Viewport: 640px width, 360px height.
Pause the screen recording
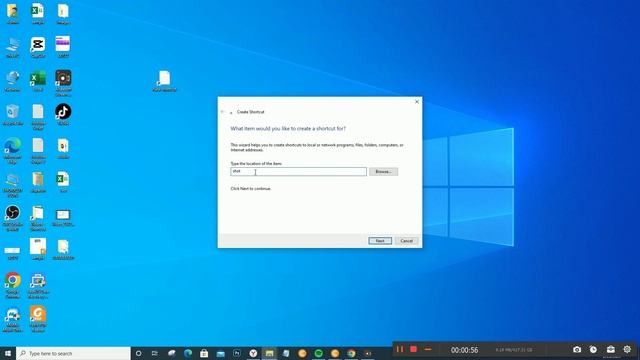(400, 349)
